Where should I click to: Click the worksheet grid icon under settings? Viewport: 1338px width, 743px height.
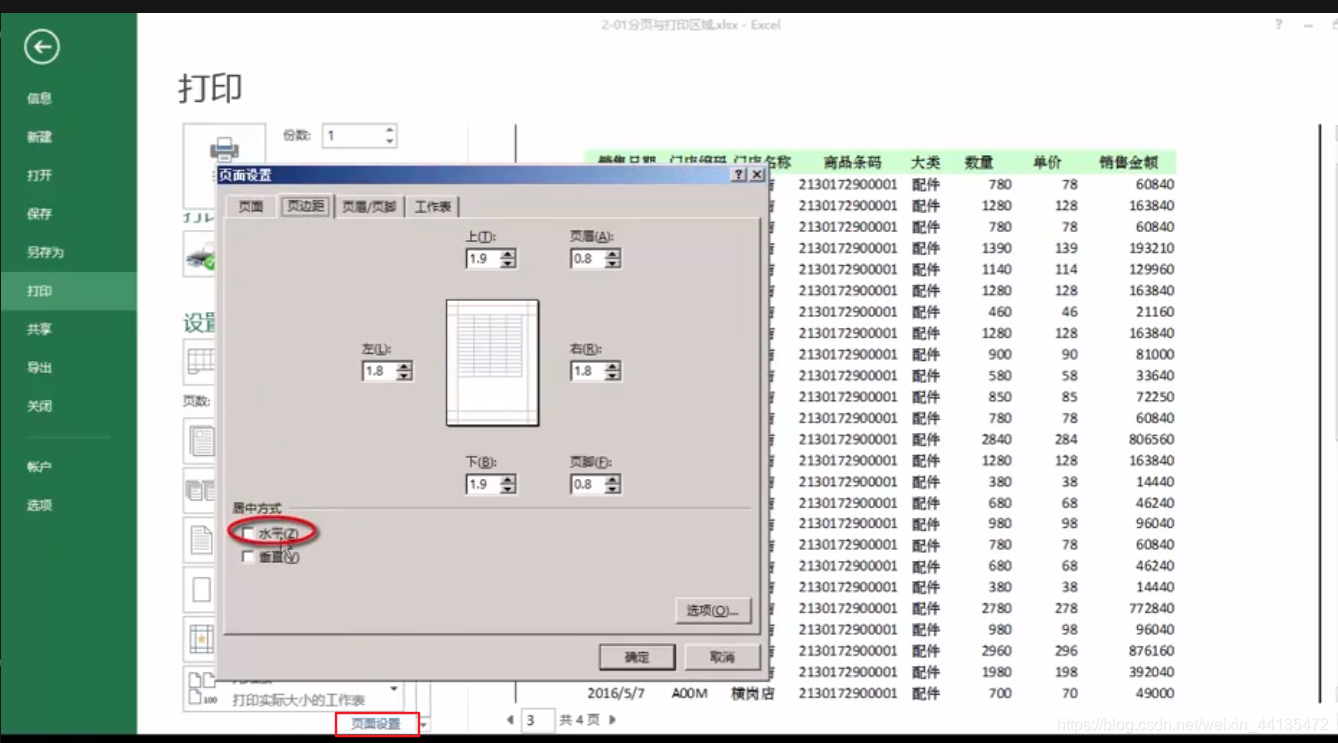(x=200, y=361)
